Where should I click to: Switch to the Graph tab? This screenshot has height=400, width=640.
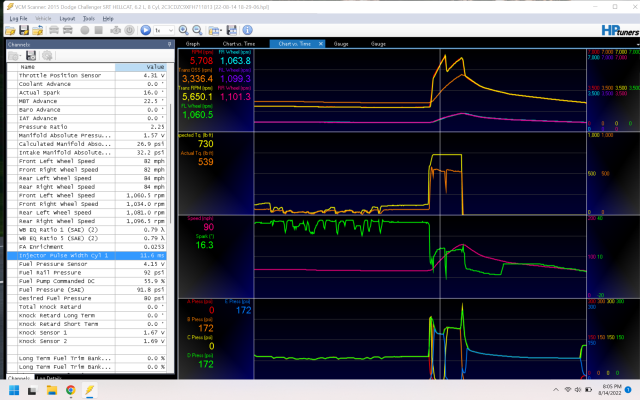(x=193, y=44)
